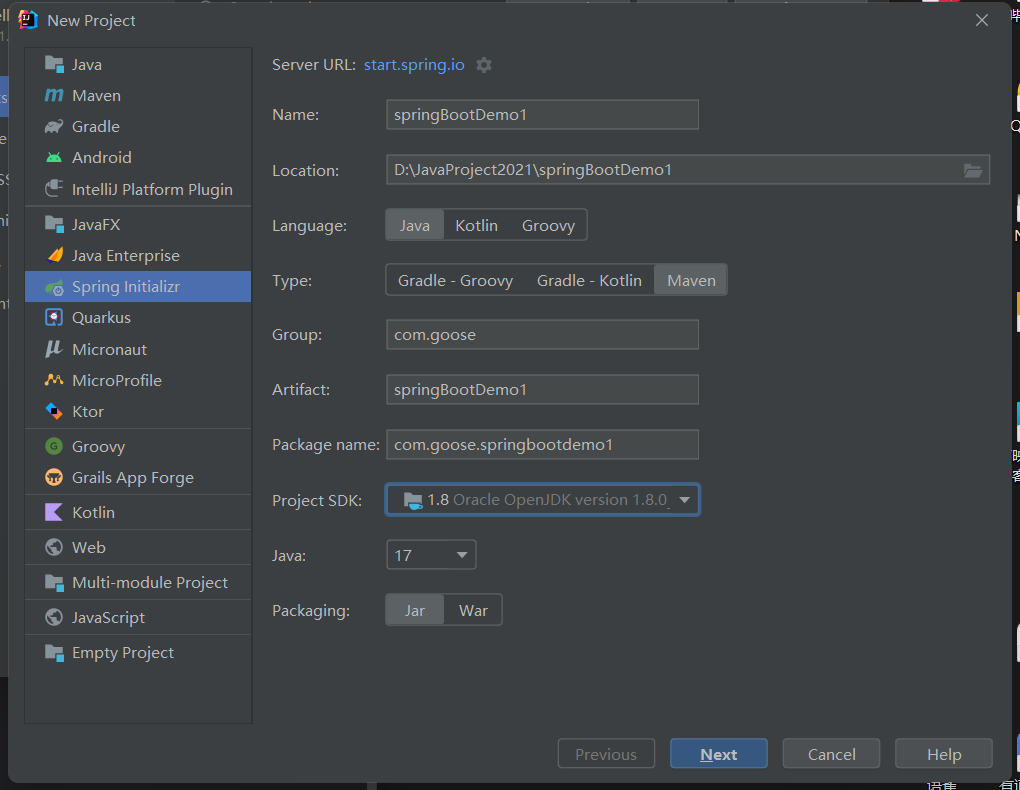Choose Gradle - Groovy project type
Image resolution: width=1020 pixels, height=790 pixels.
click(x=455, y=280)
